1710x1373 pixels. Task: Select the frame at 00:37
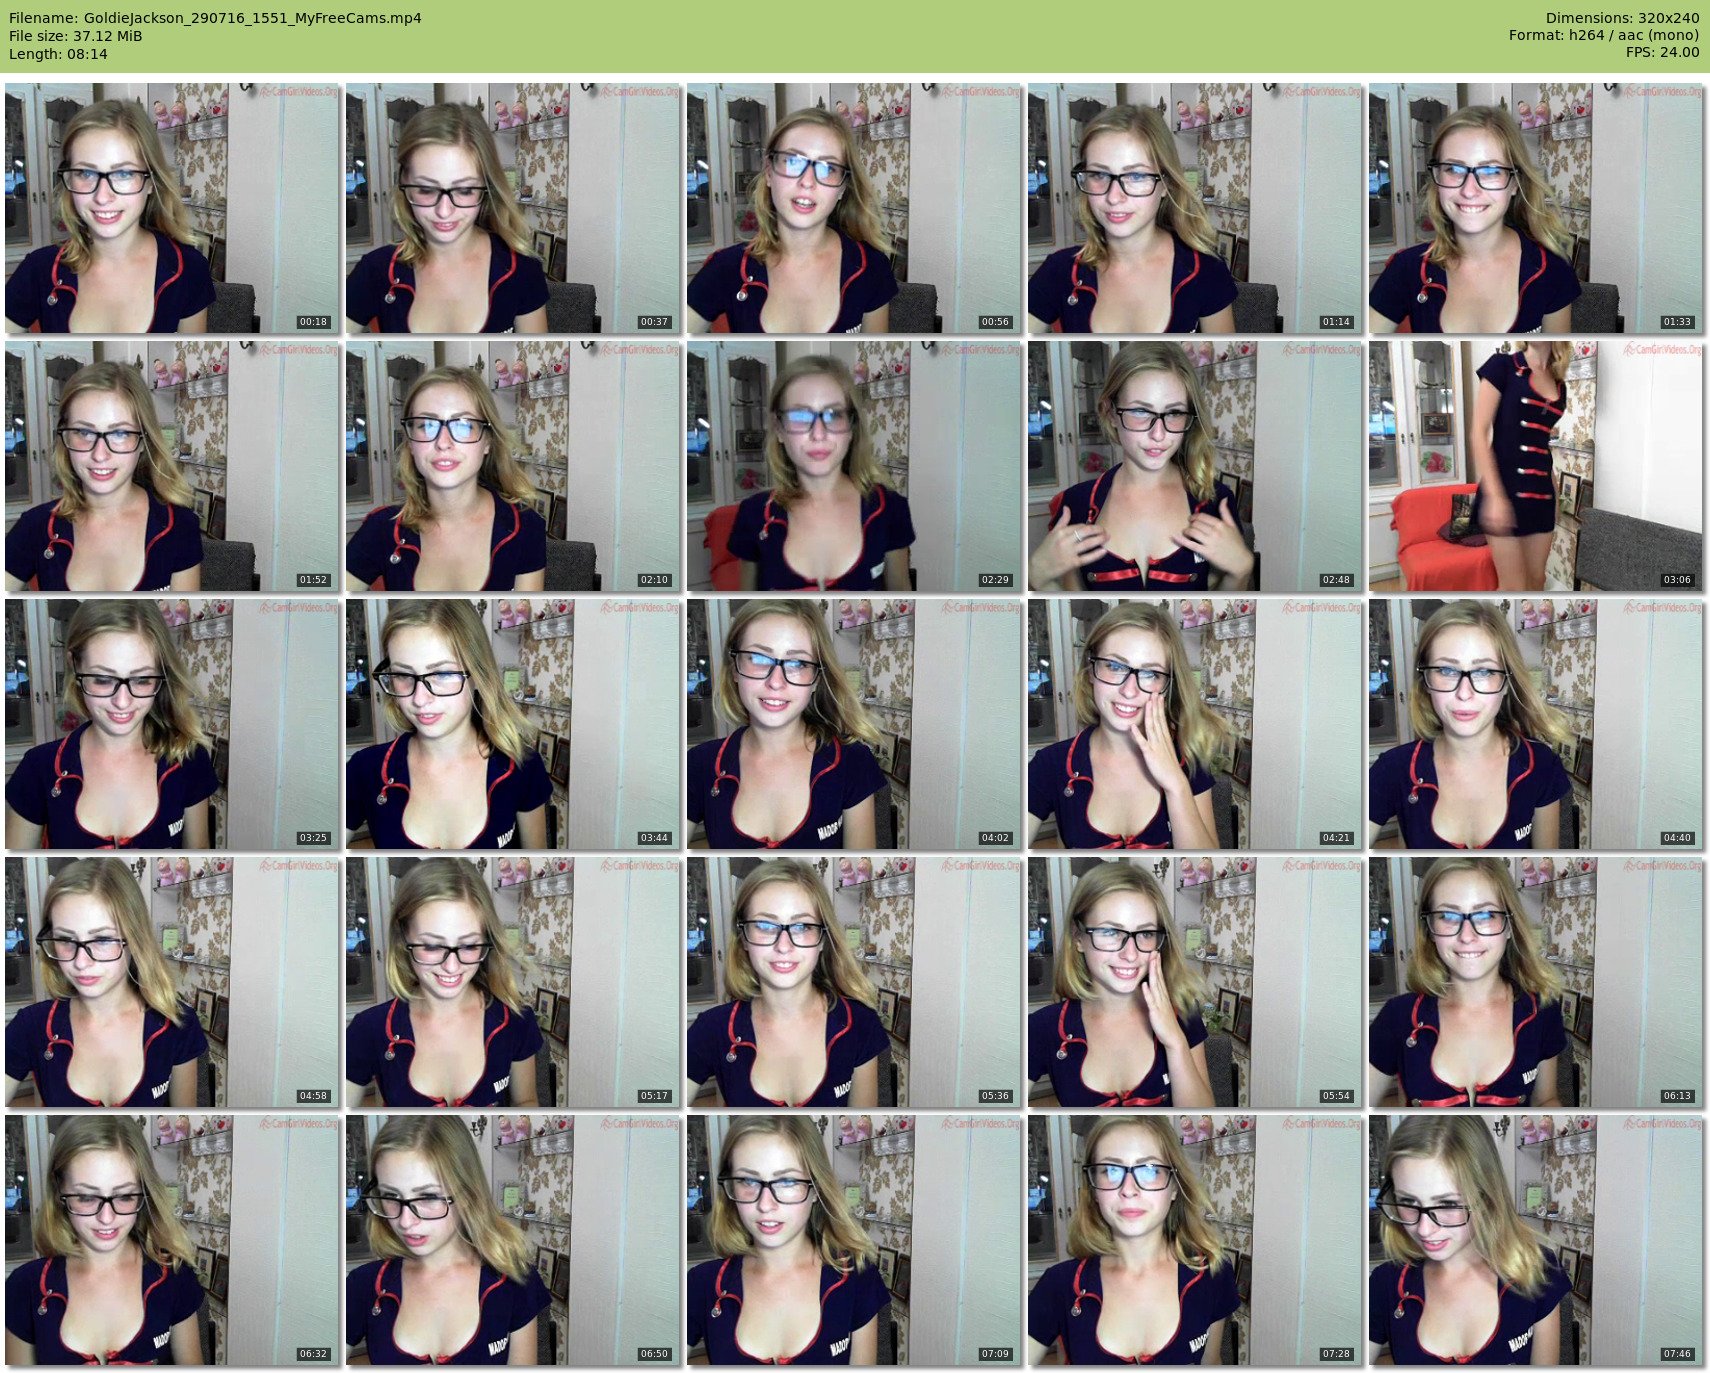[x=513, y=208]
